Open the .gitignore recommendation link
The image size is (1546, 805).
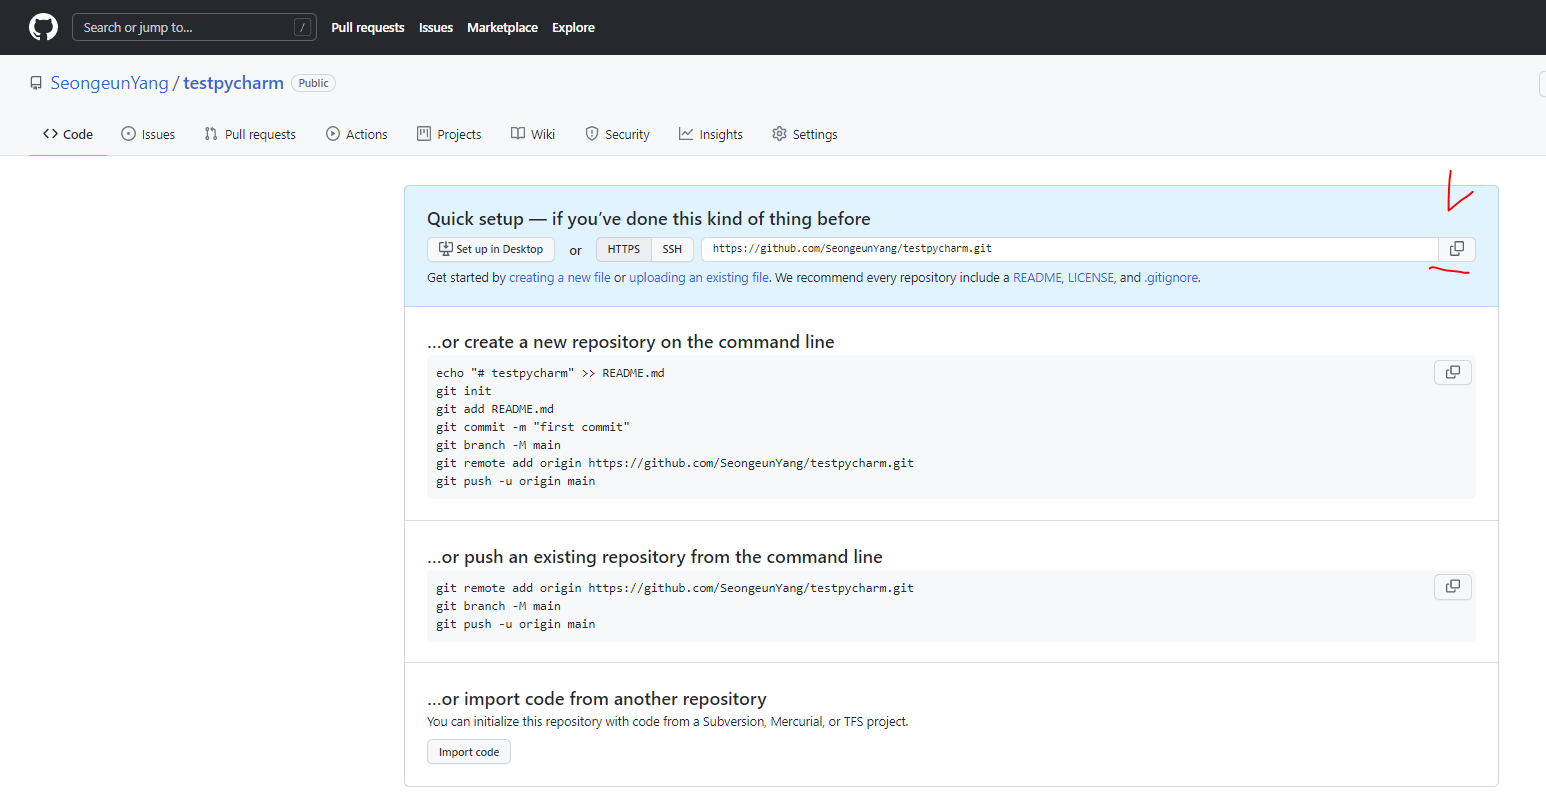1171,278
